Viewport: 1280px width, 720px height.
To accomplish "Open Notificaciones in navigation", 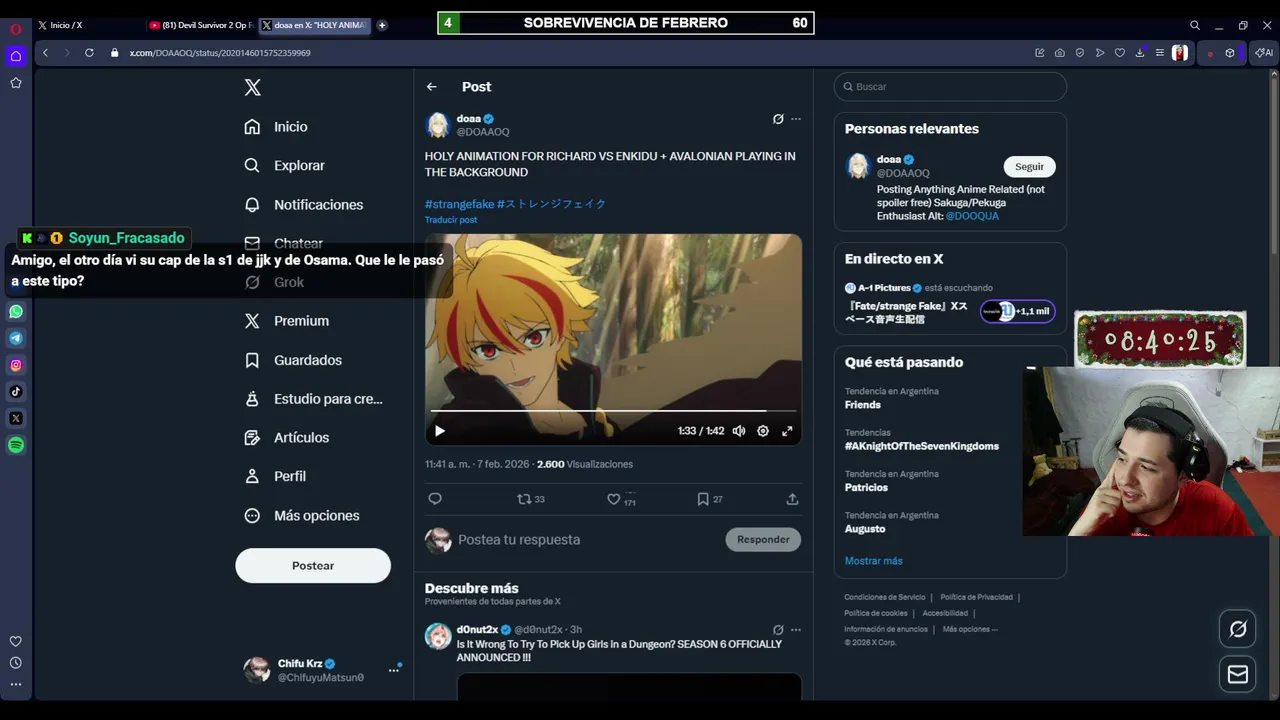I will pos(304,205).
